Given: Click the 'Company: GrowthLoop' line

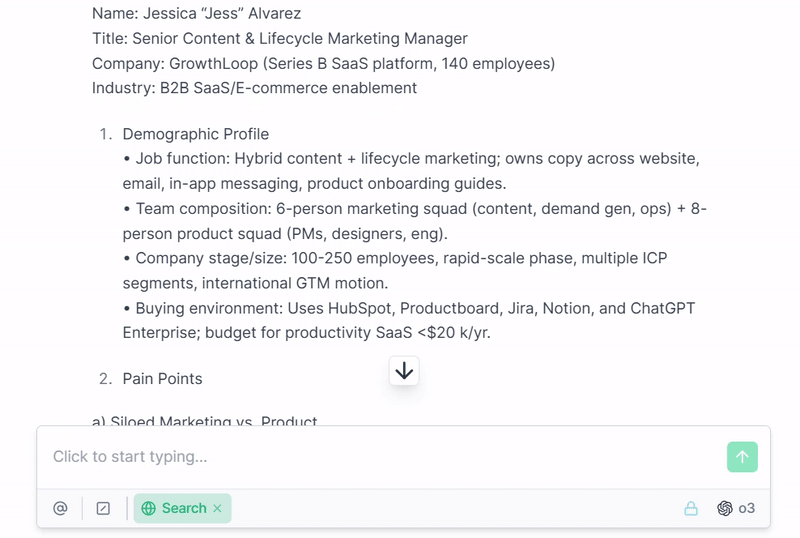Looking at the screenshot, I should coord(323,63).
